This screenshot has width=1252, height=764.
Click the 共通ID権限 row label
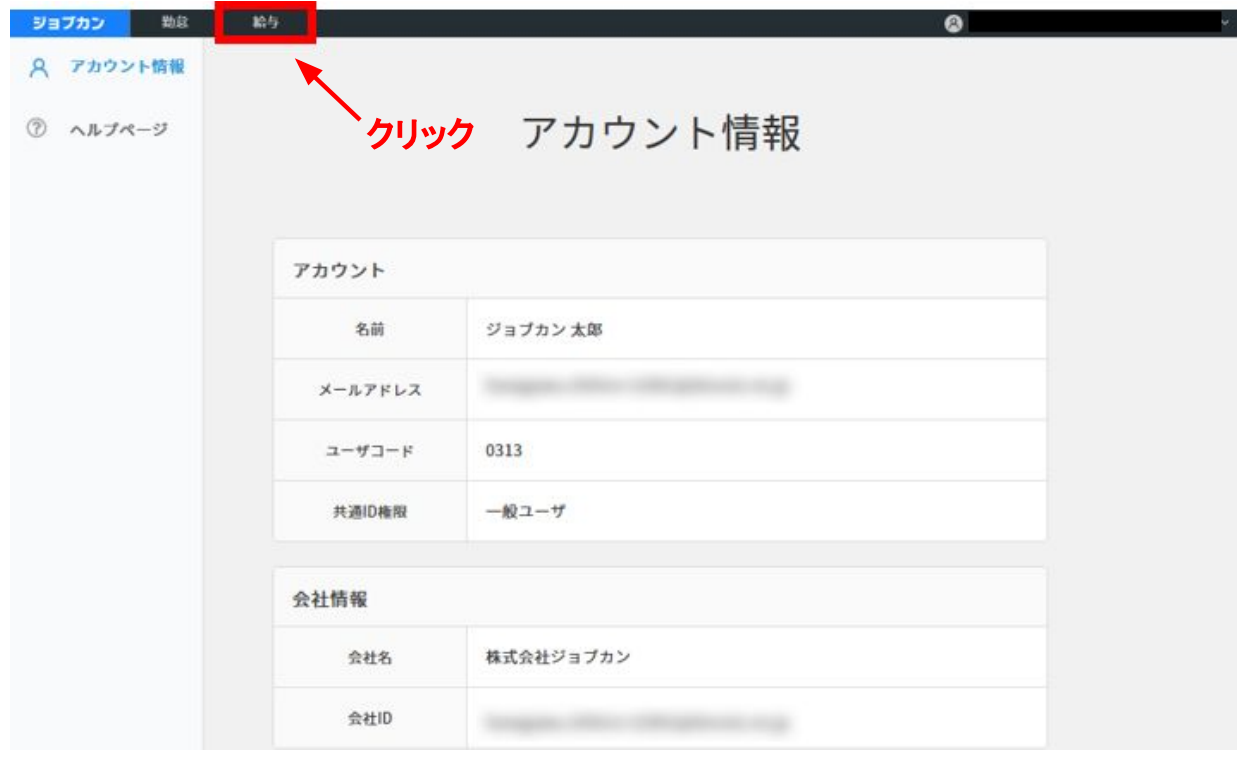point(369,511)
